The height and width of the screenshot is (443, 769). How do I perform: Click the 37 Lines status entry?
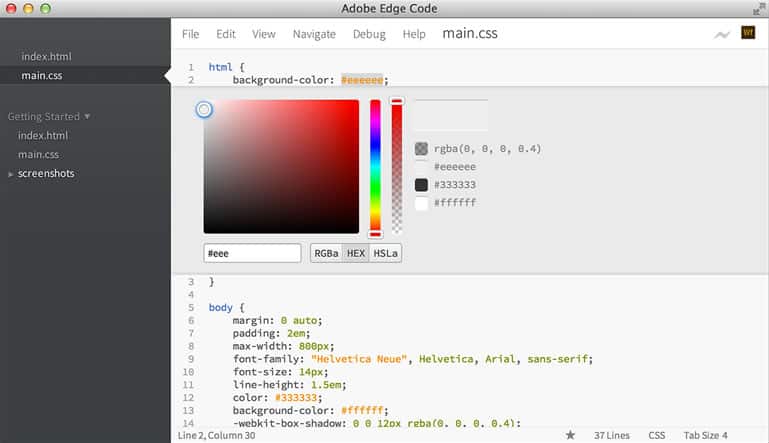click(612, 435)
